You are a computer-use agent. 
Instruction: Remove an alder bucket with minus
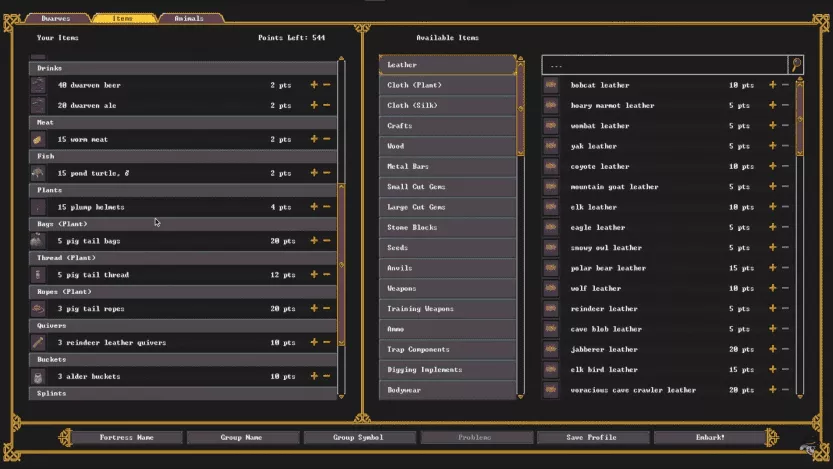327,376
